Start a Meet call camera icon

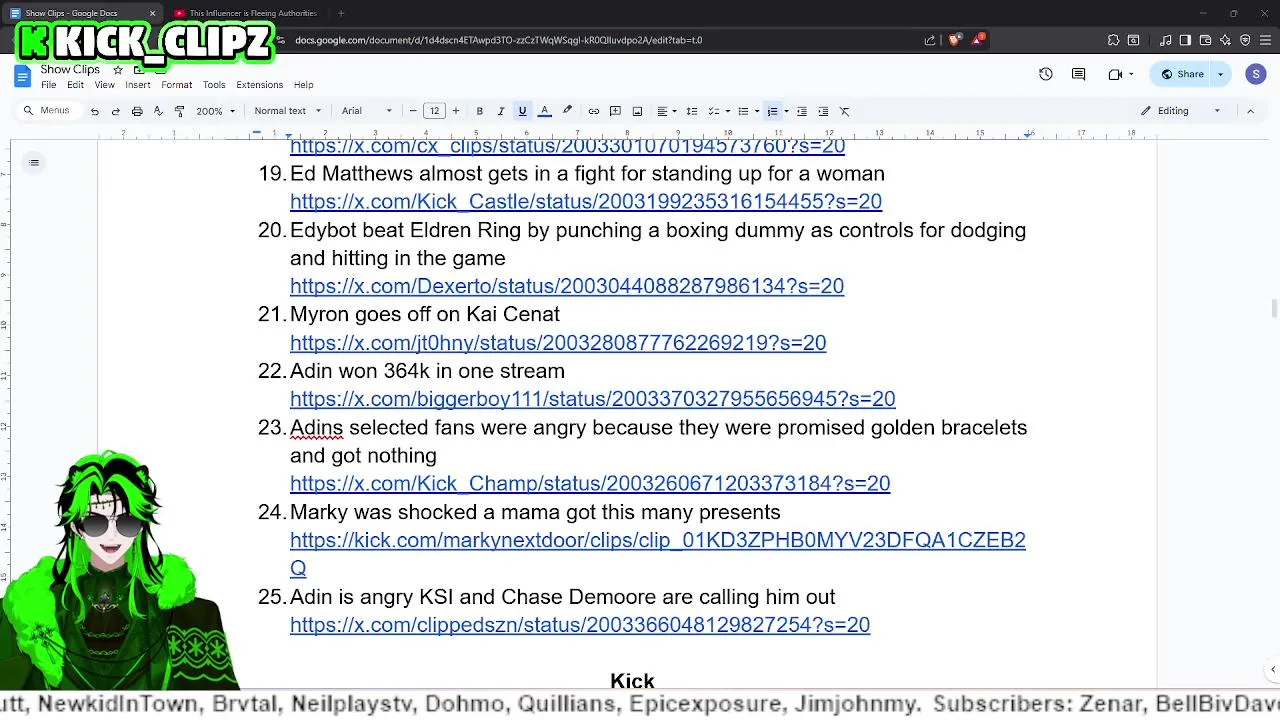[x=1115, y=74]
